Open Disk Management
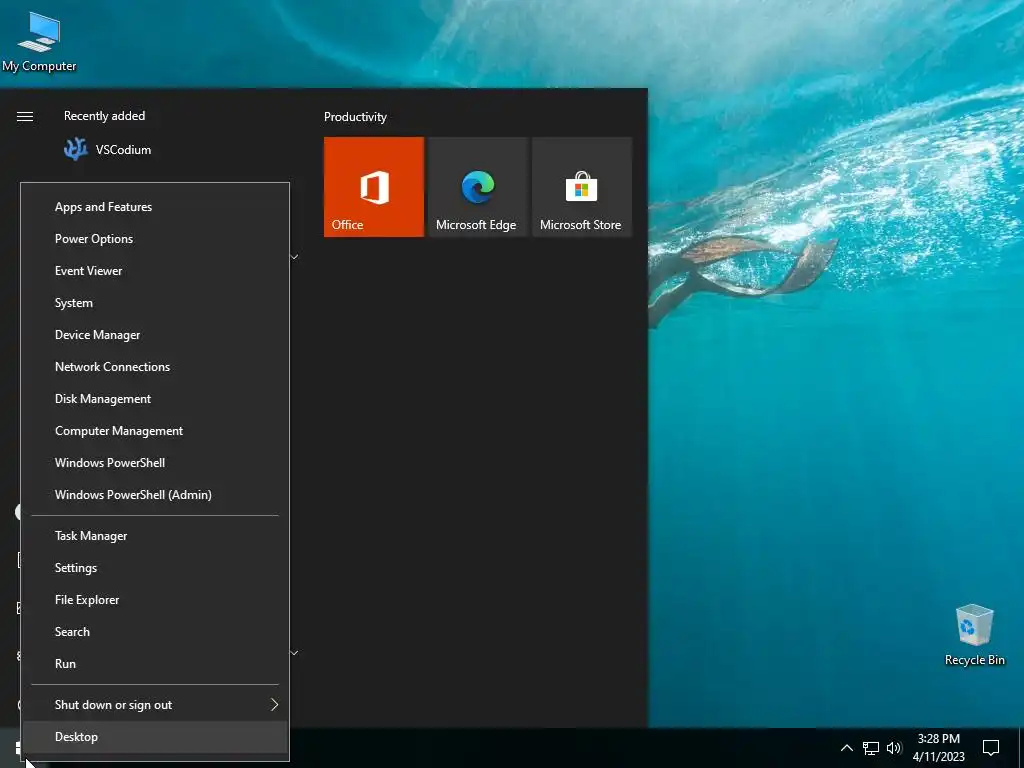This screenshot has height=768, width=1024. [155, 399]
